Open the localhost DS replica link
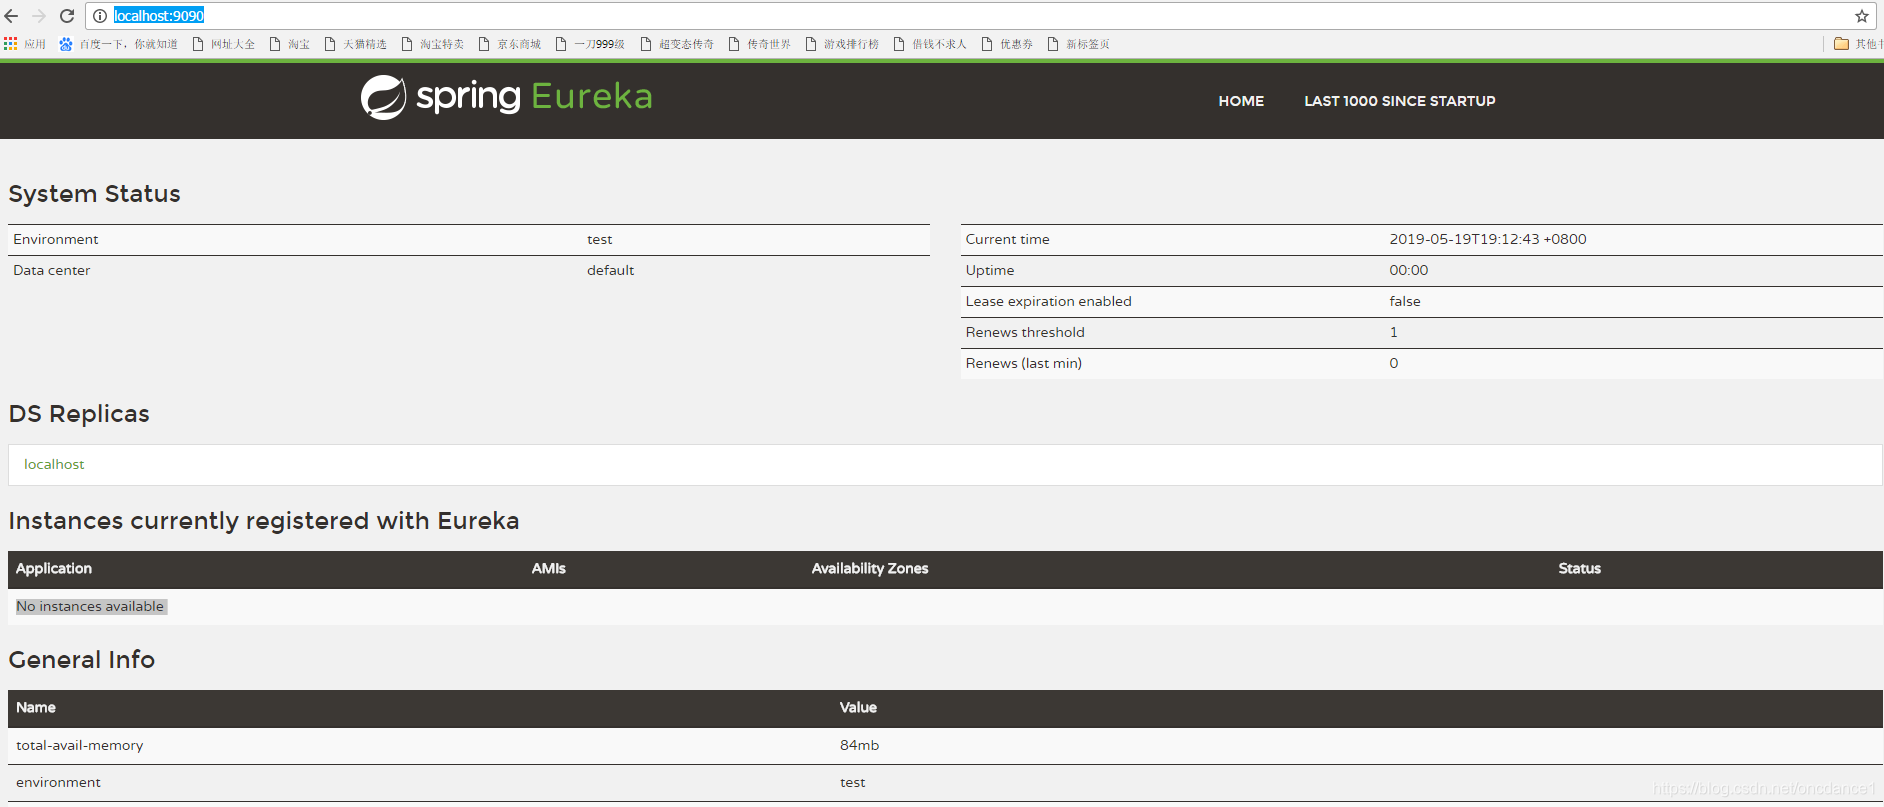 (x=54, y=464)
